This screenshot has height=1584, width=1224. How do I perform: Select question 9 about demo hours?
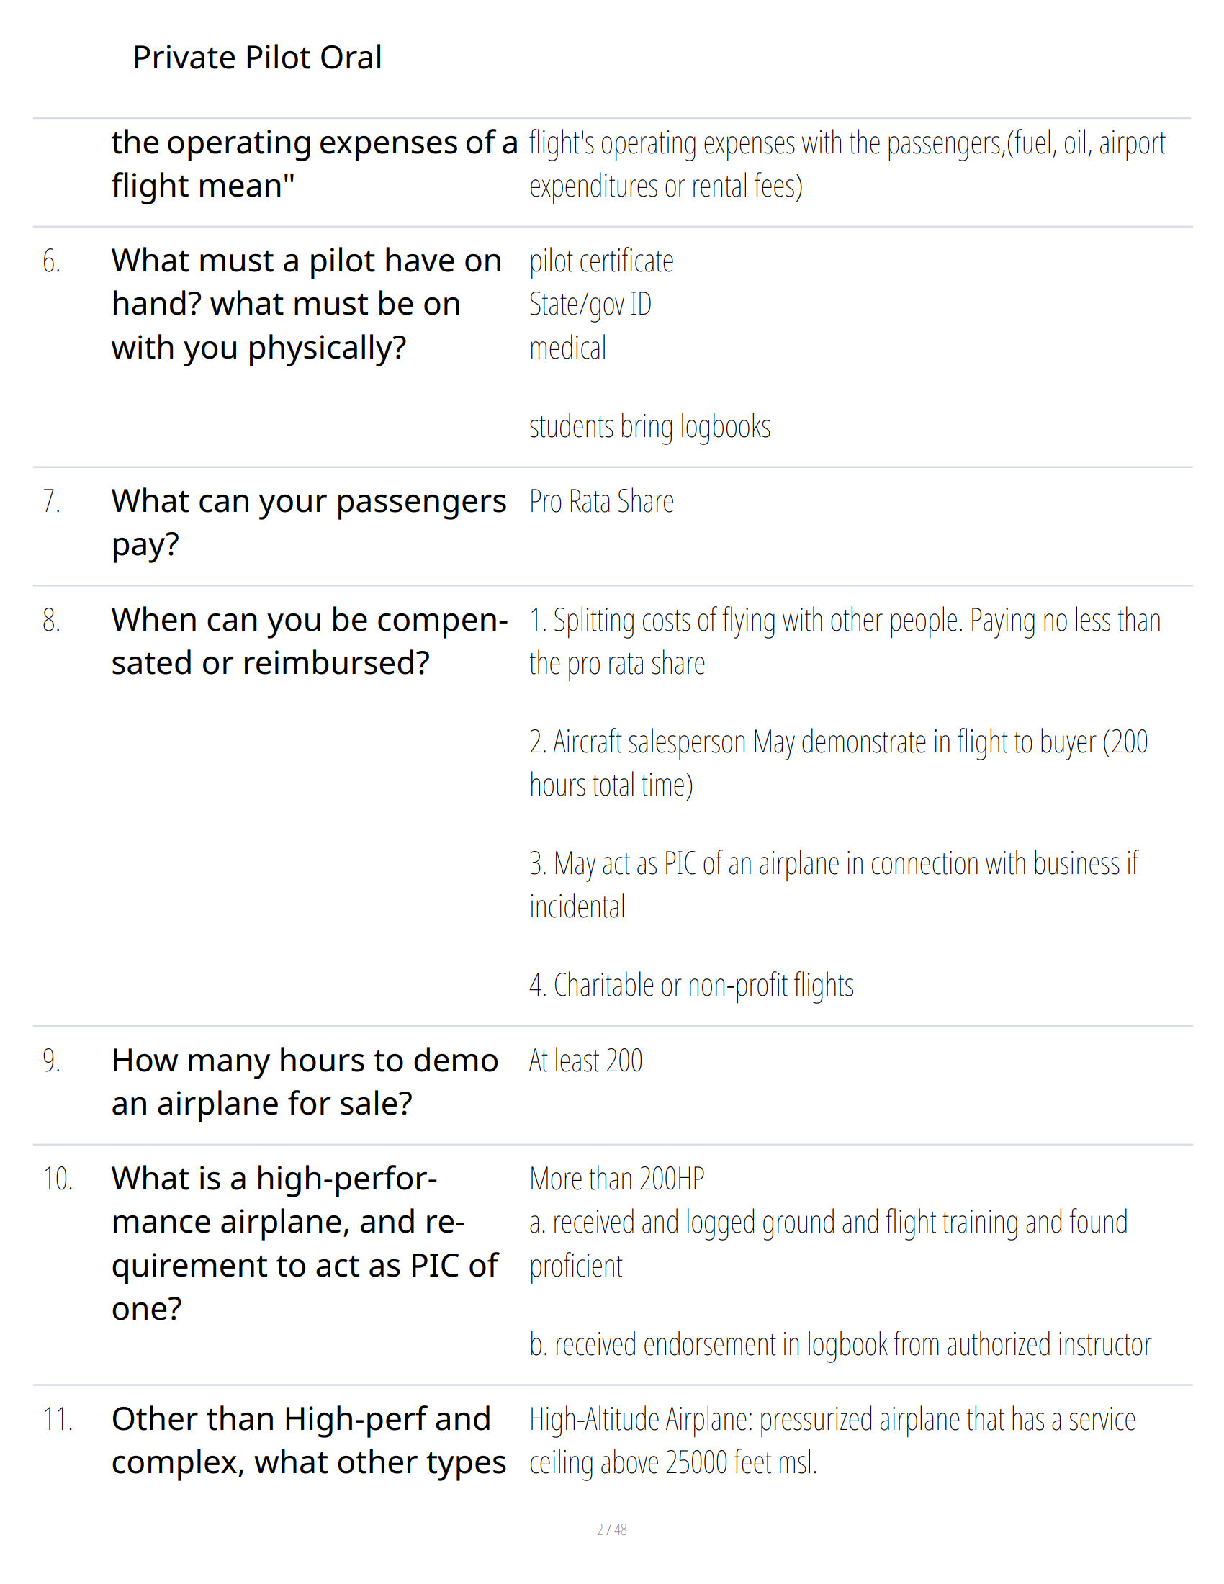305,1082
